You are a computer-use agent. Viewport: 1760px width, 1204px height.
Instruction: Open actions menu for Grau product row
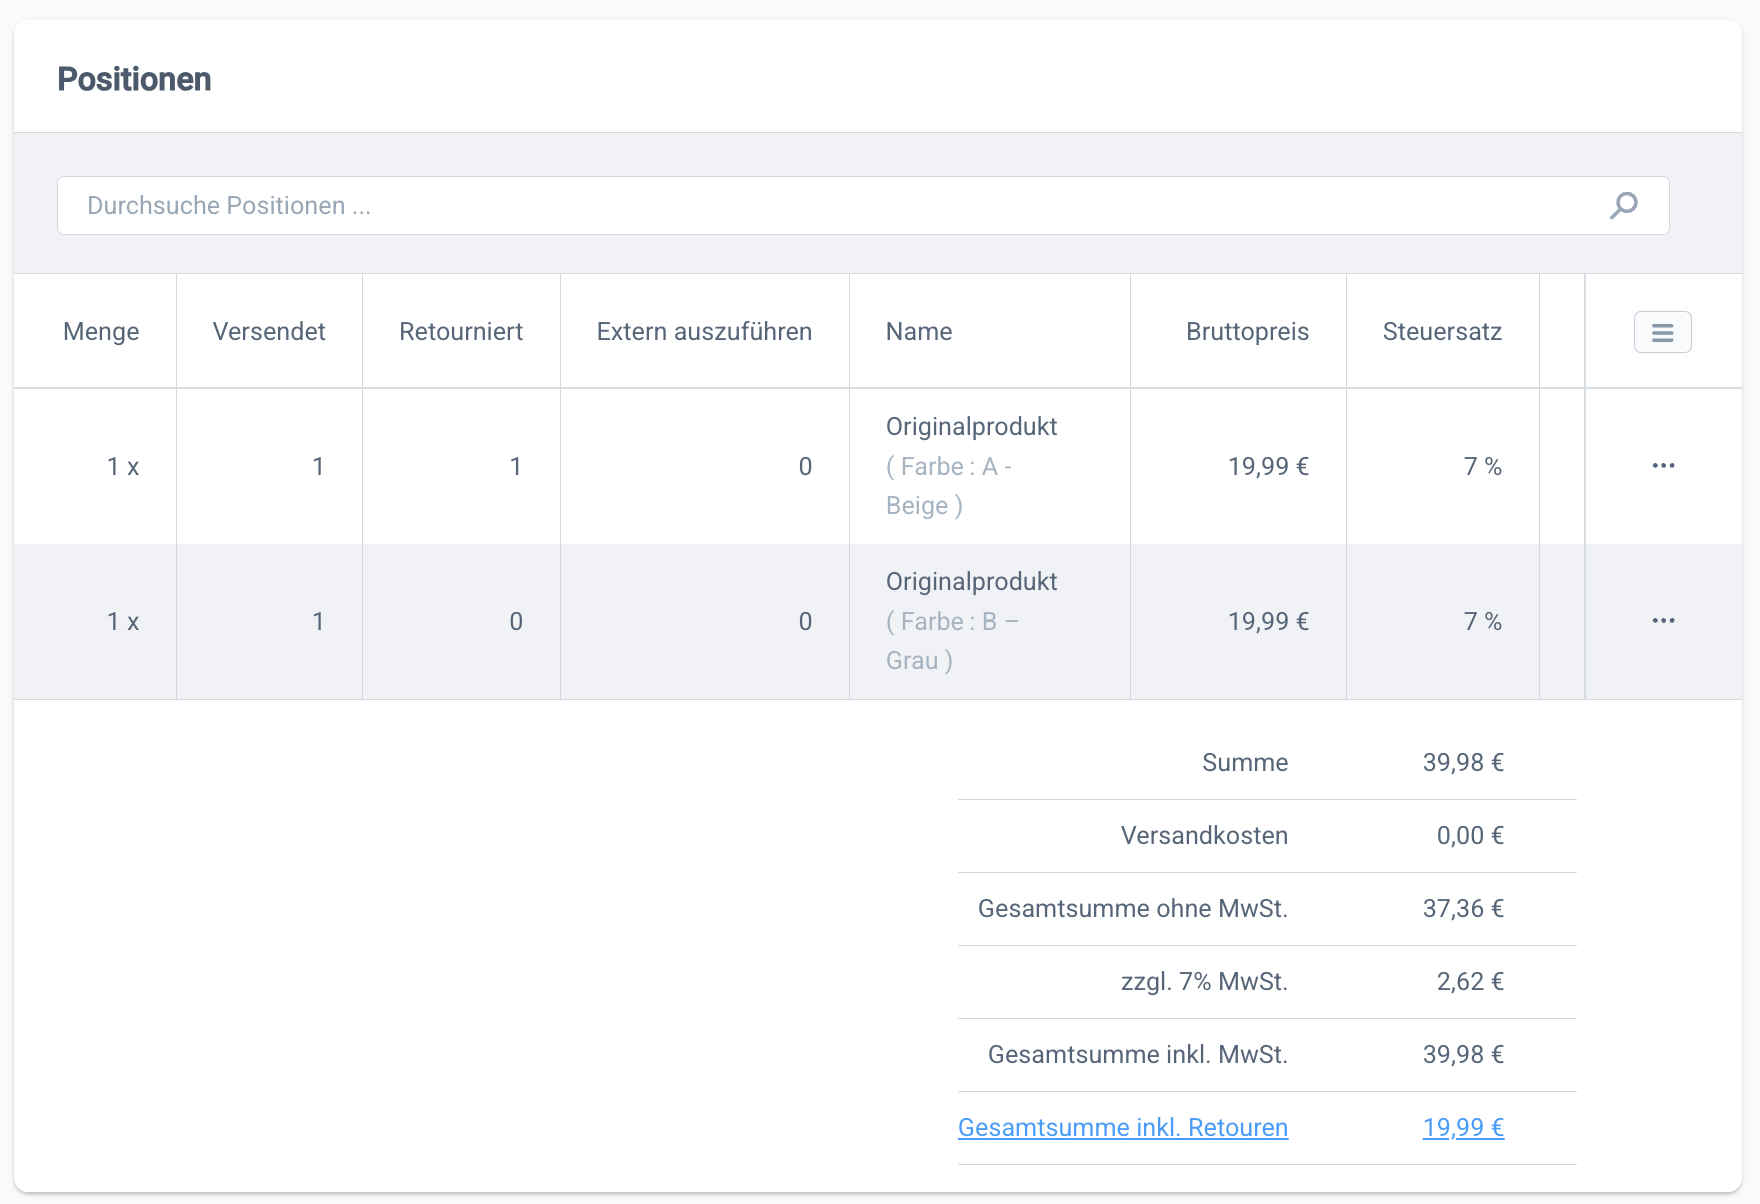click(1663, 621)
